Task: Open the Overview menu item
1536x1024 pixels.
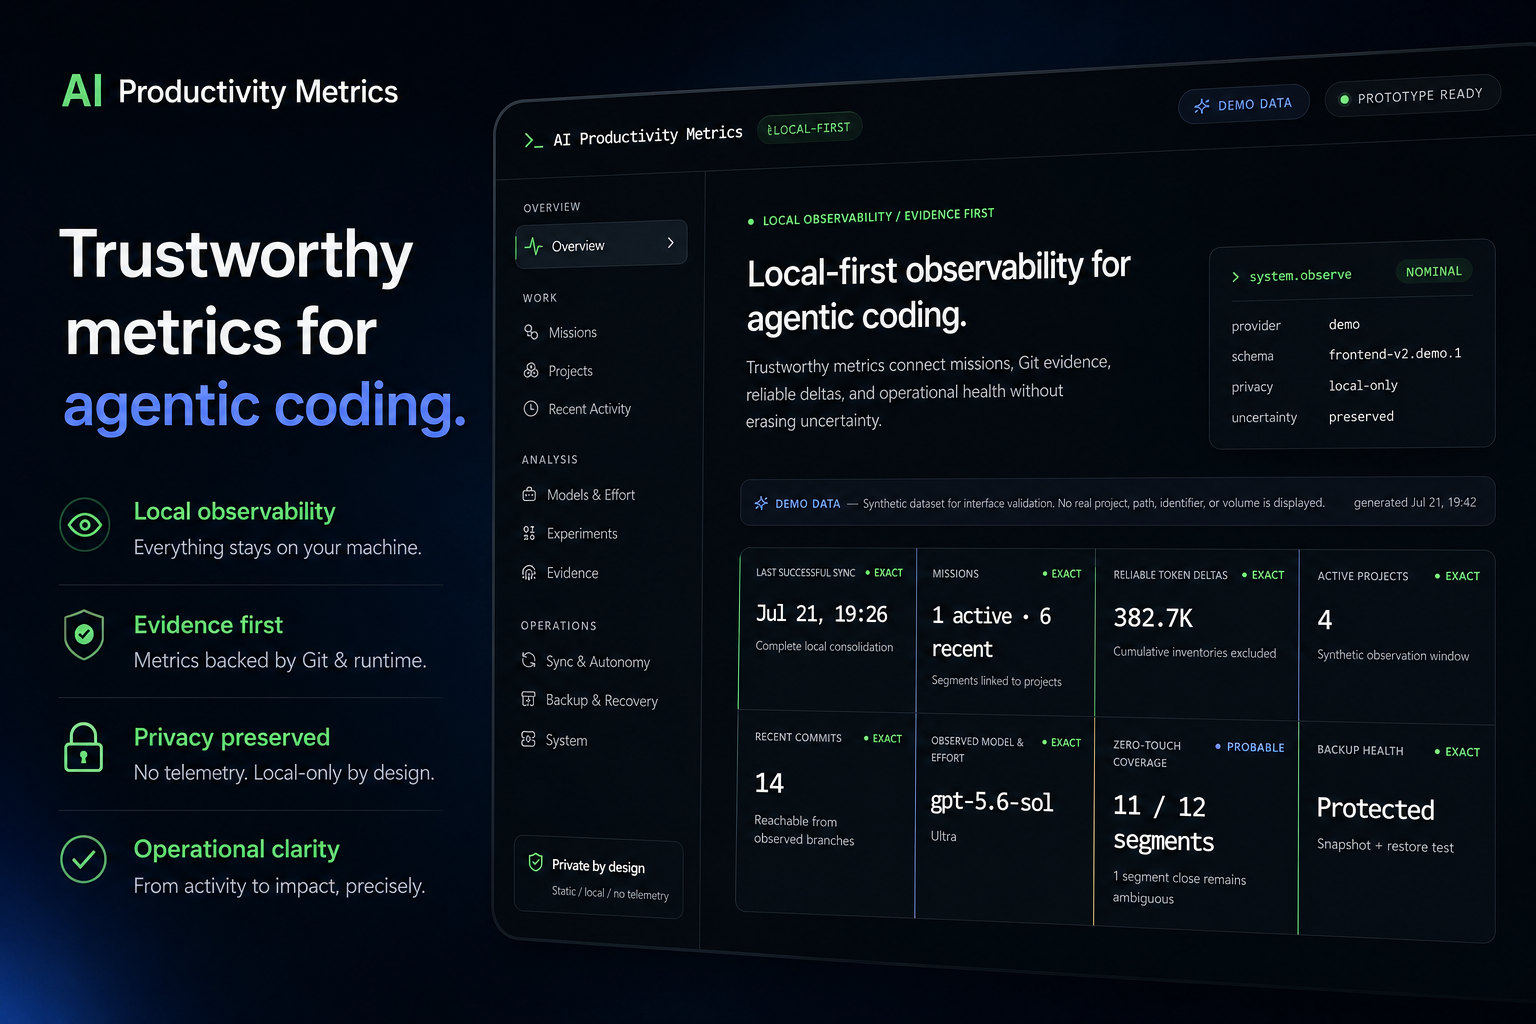Action: point(601,244)
